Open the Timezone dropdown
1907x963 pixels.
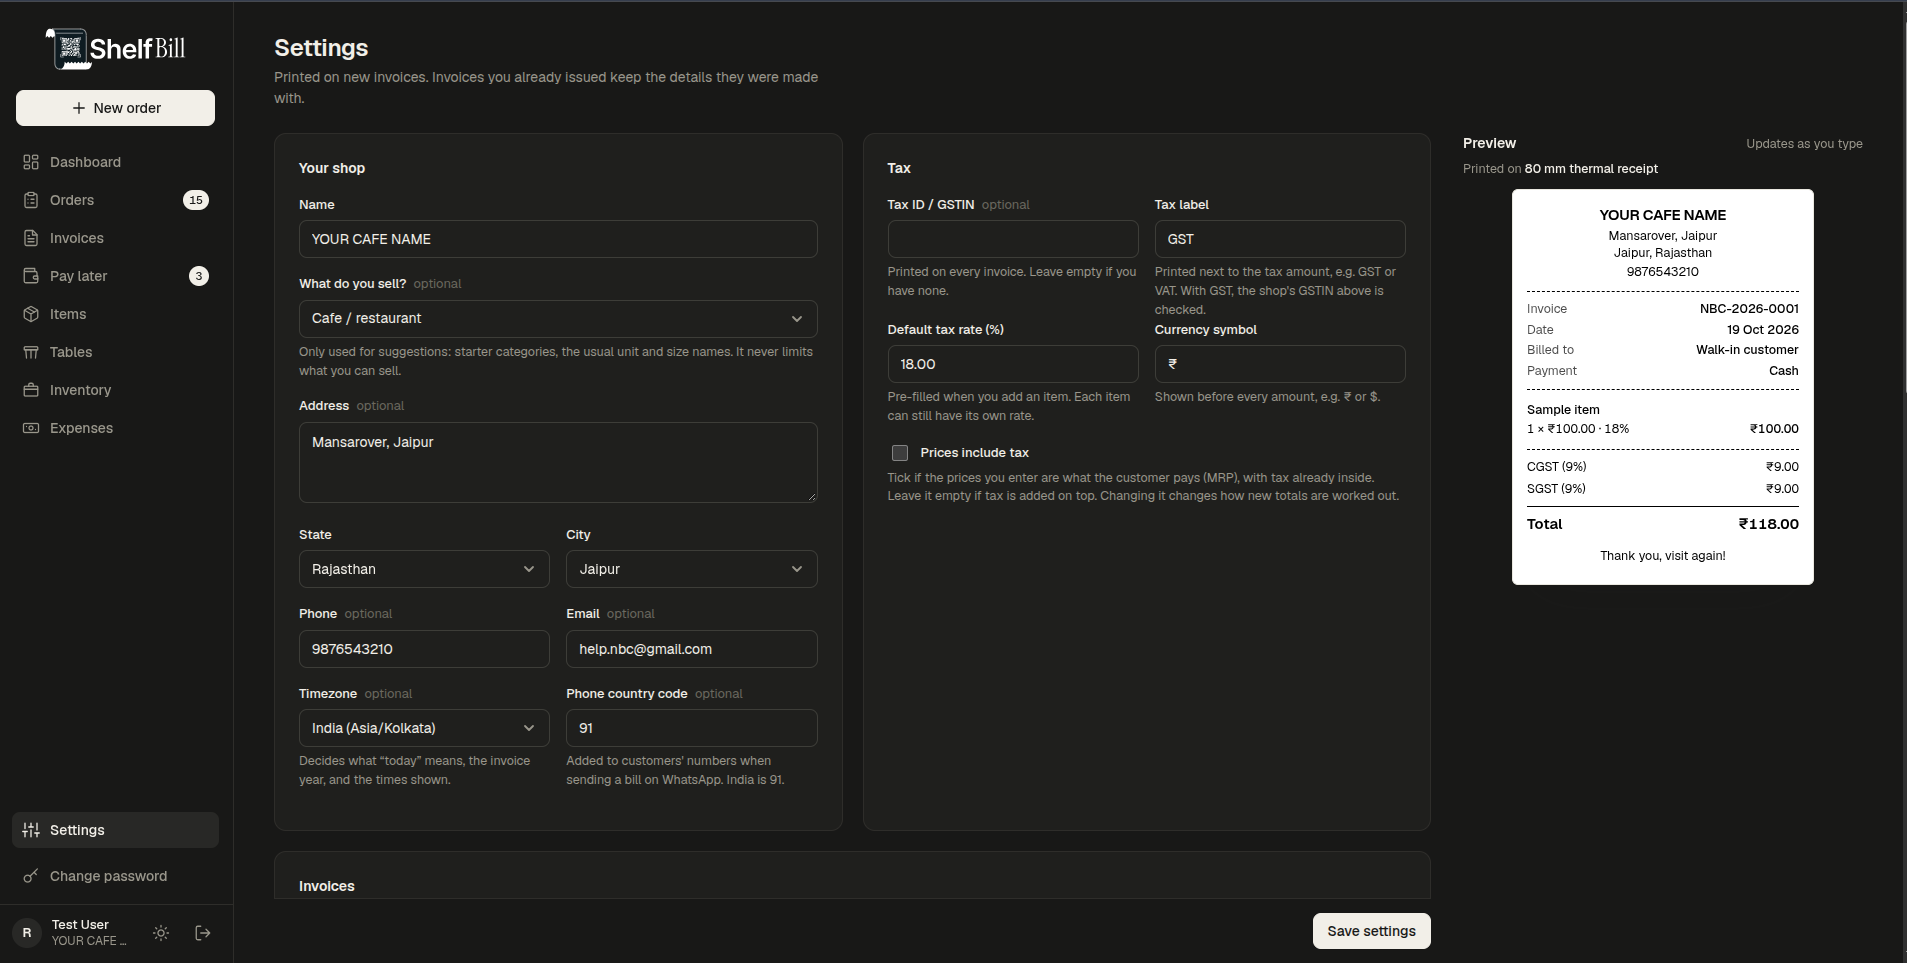424,728
